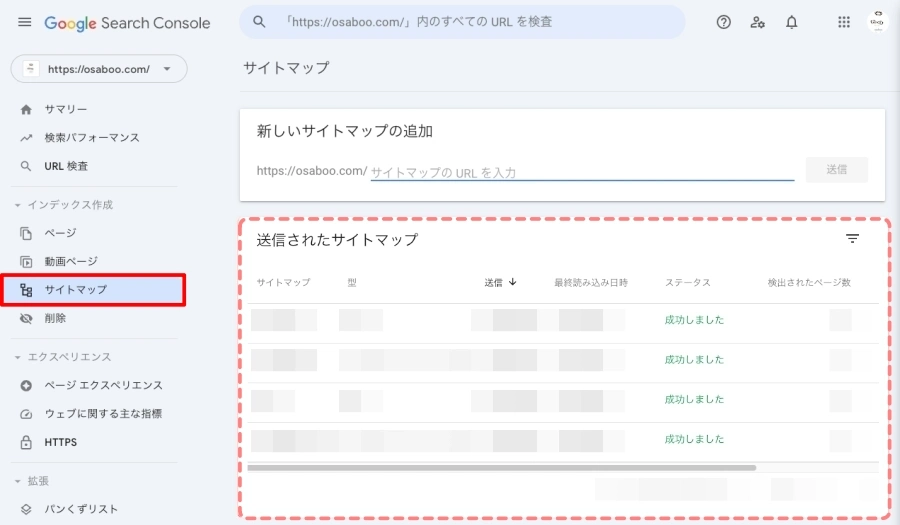Click the search magnifier icon in URL inspection bar
Screen dimensions: 900x525
259,22
